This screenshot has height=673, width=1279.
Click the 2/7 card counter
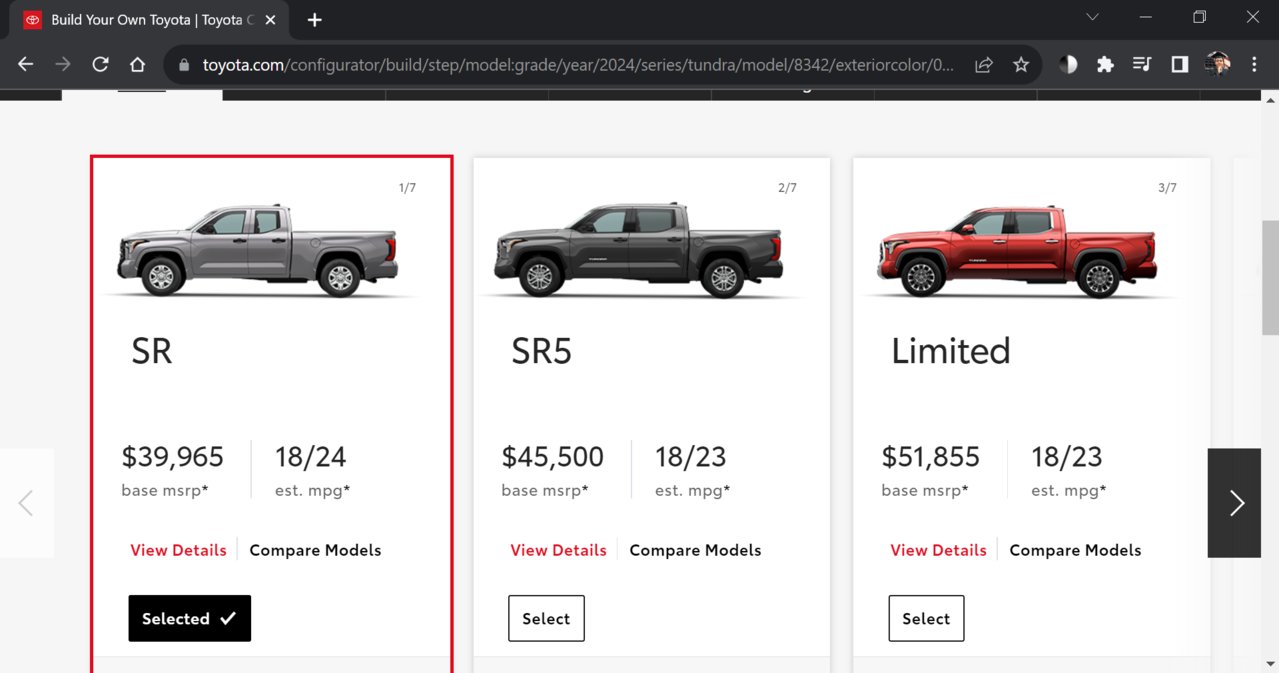(787, 188)
